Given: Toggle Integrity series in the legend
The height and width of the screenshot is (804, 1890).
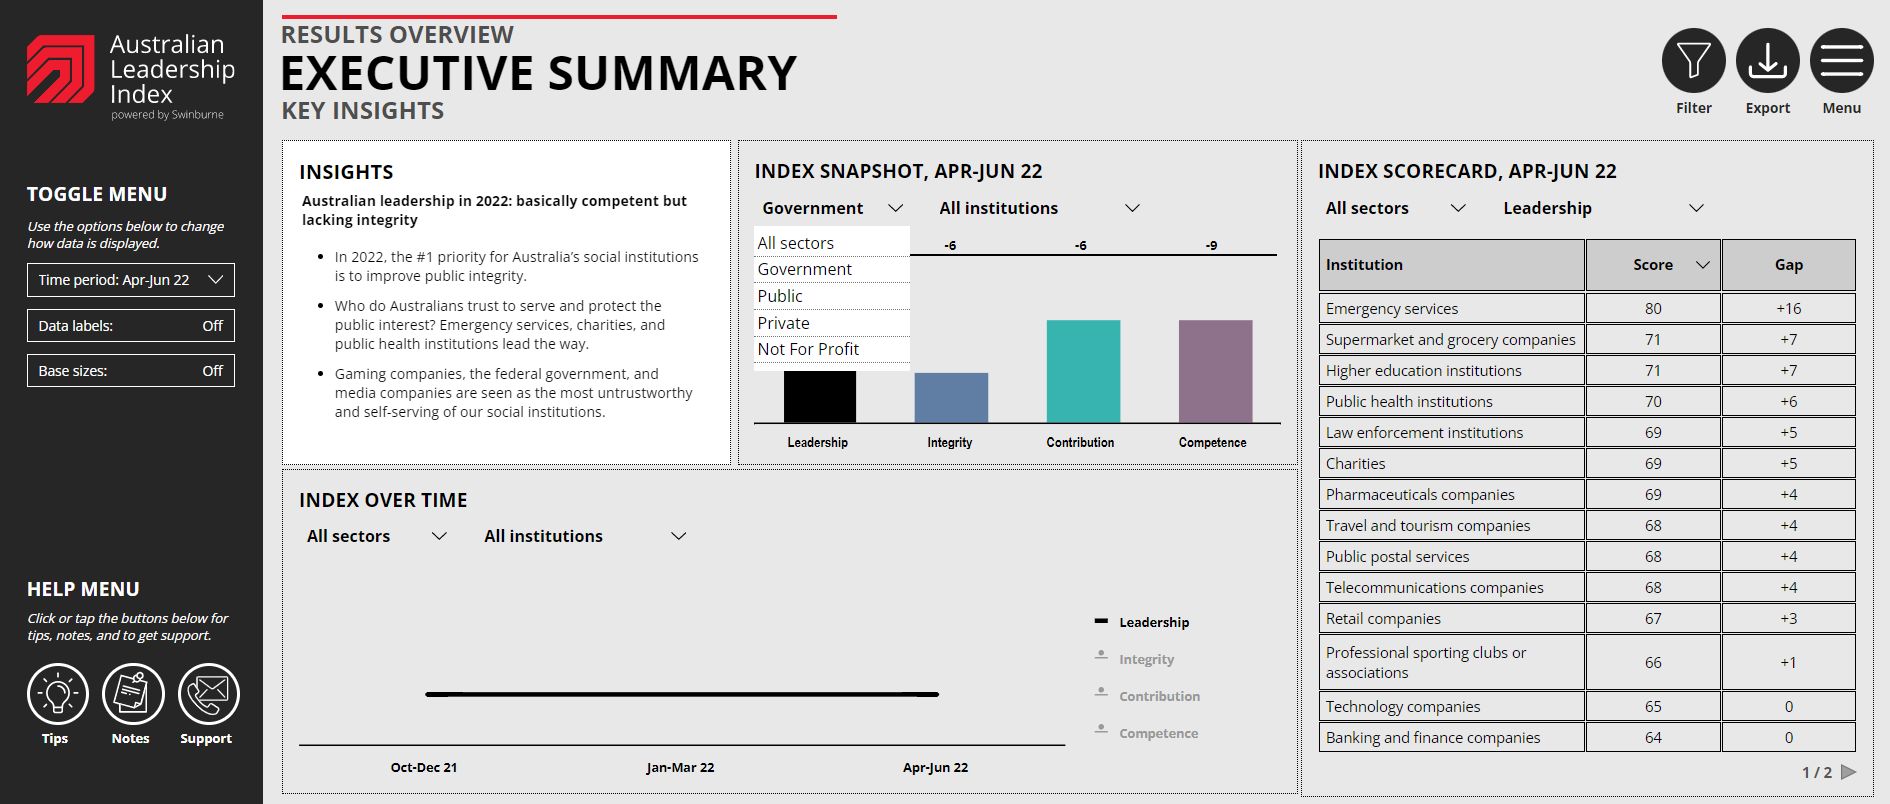Looking at the screenshot, I should click(1145, 659).
